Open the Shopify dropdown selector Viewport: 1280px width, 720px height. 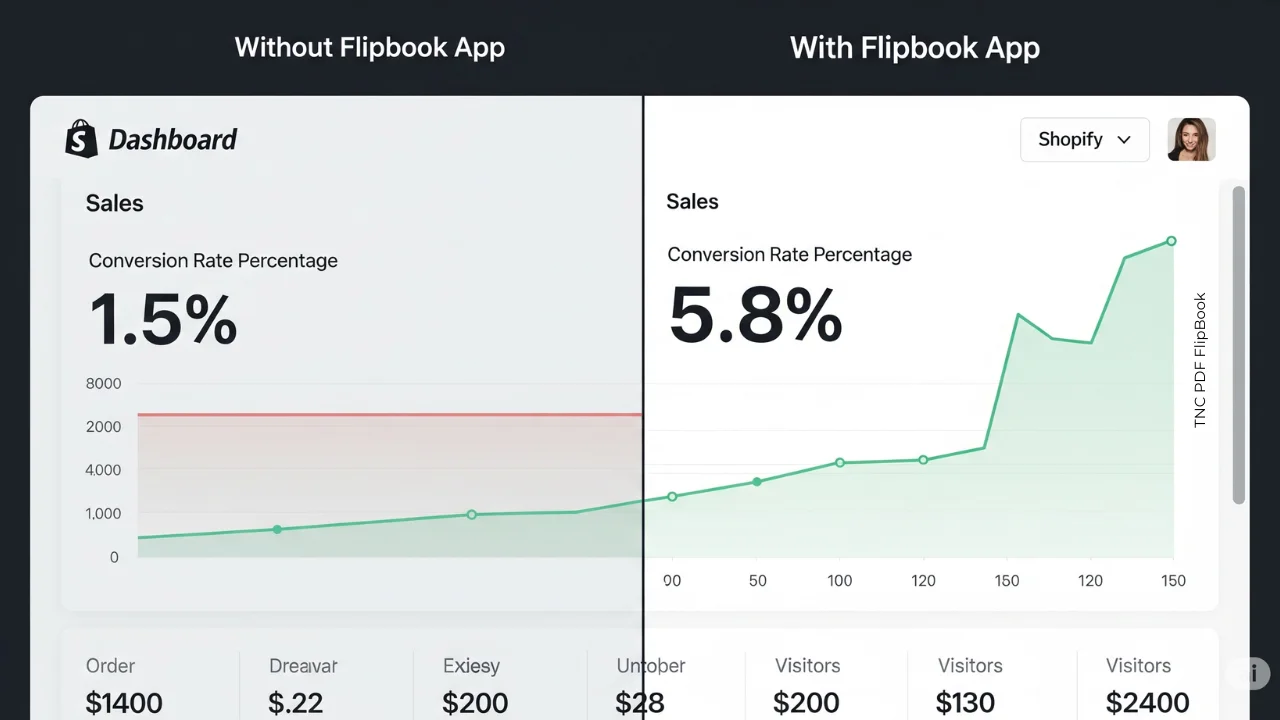pos(1084,140)
